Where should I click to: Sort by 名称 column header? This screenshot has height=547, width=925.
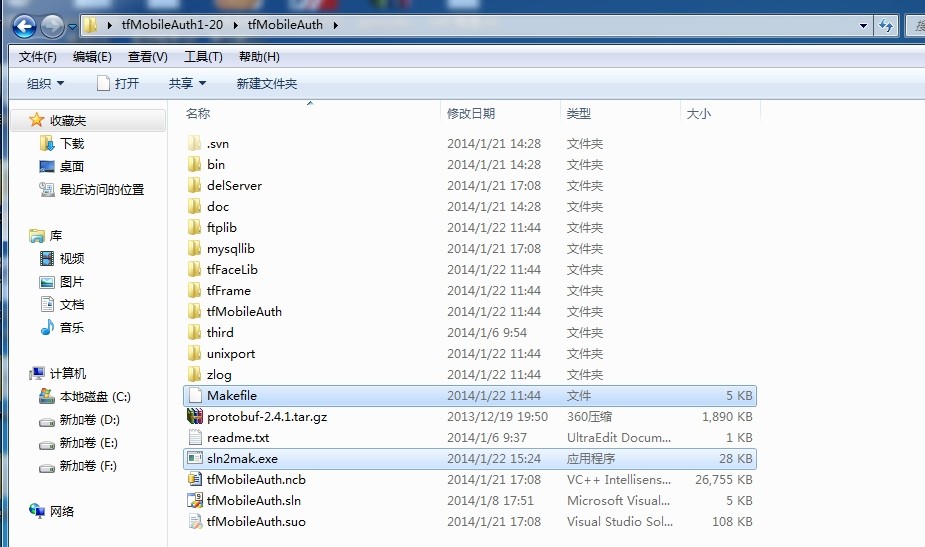(x=198, y=113)
